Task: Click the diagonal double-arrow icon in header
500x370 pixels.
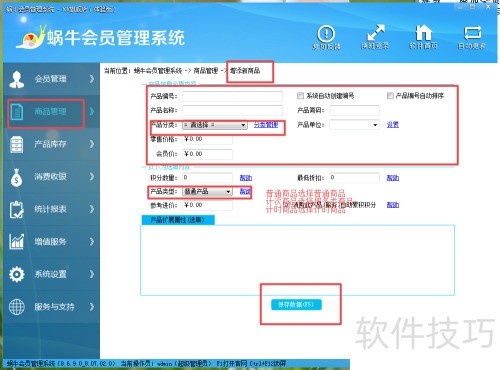Action: (375, 33)
